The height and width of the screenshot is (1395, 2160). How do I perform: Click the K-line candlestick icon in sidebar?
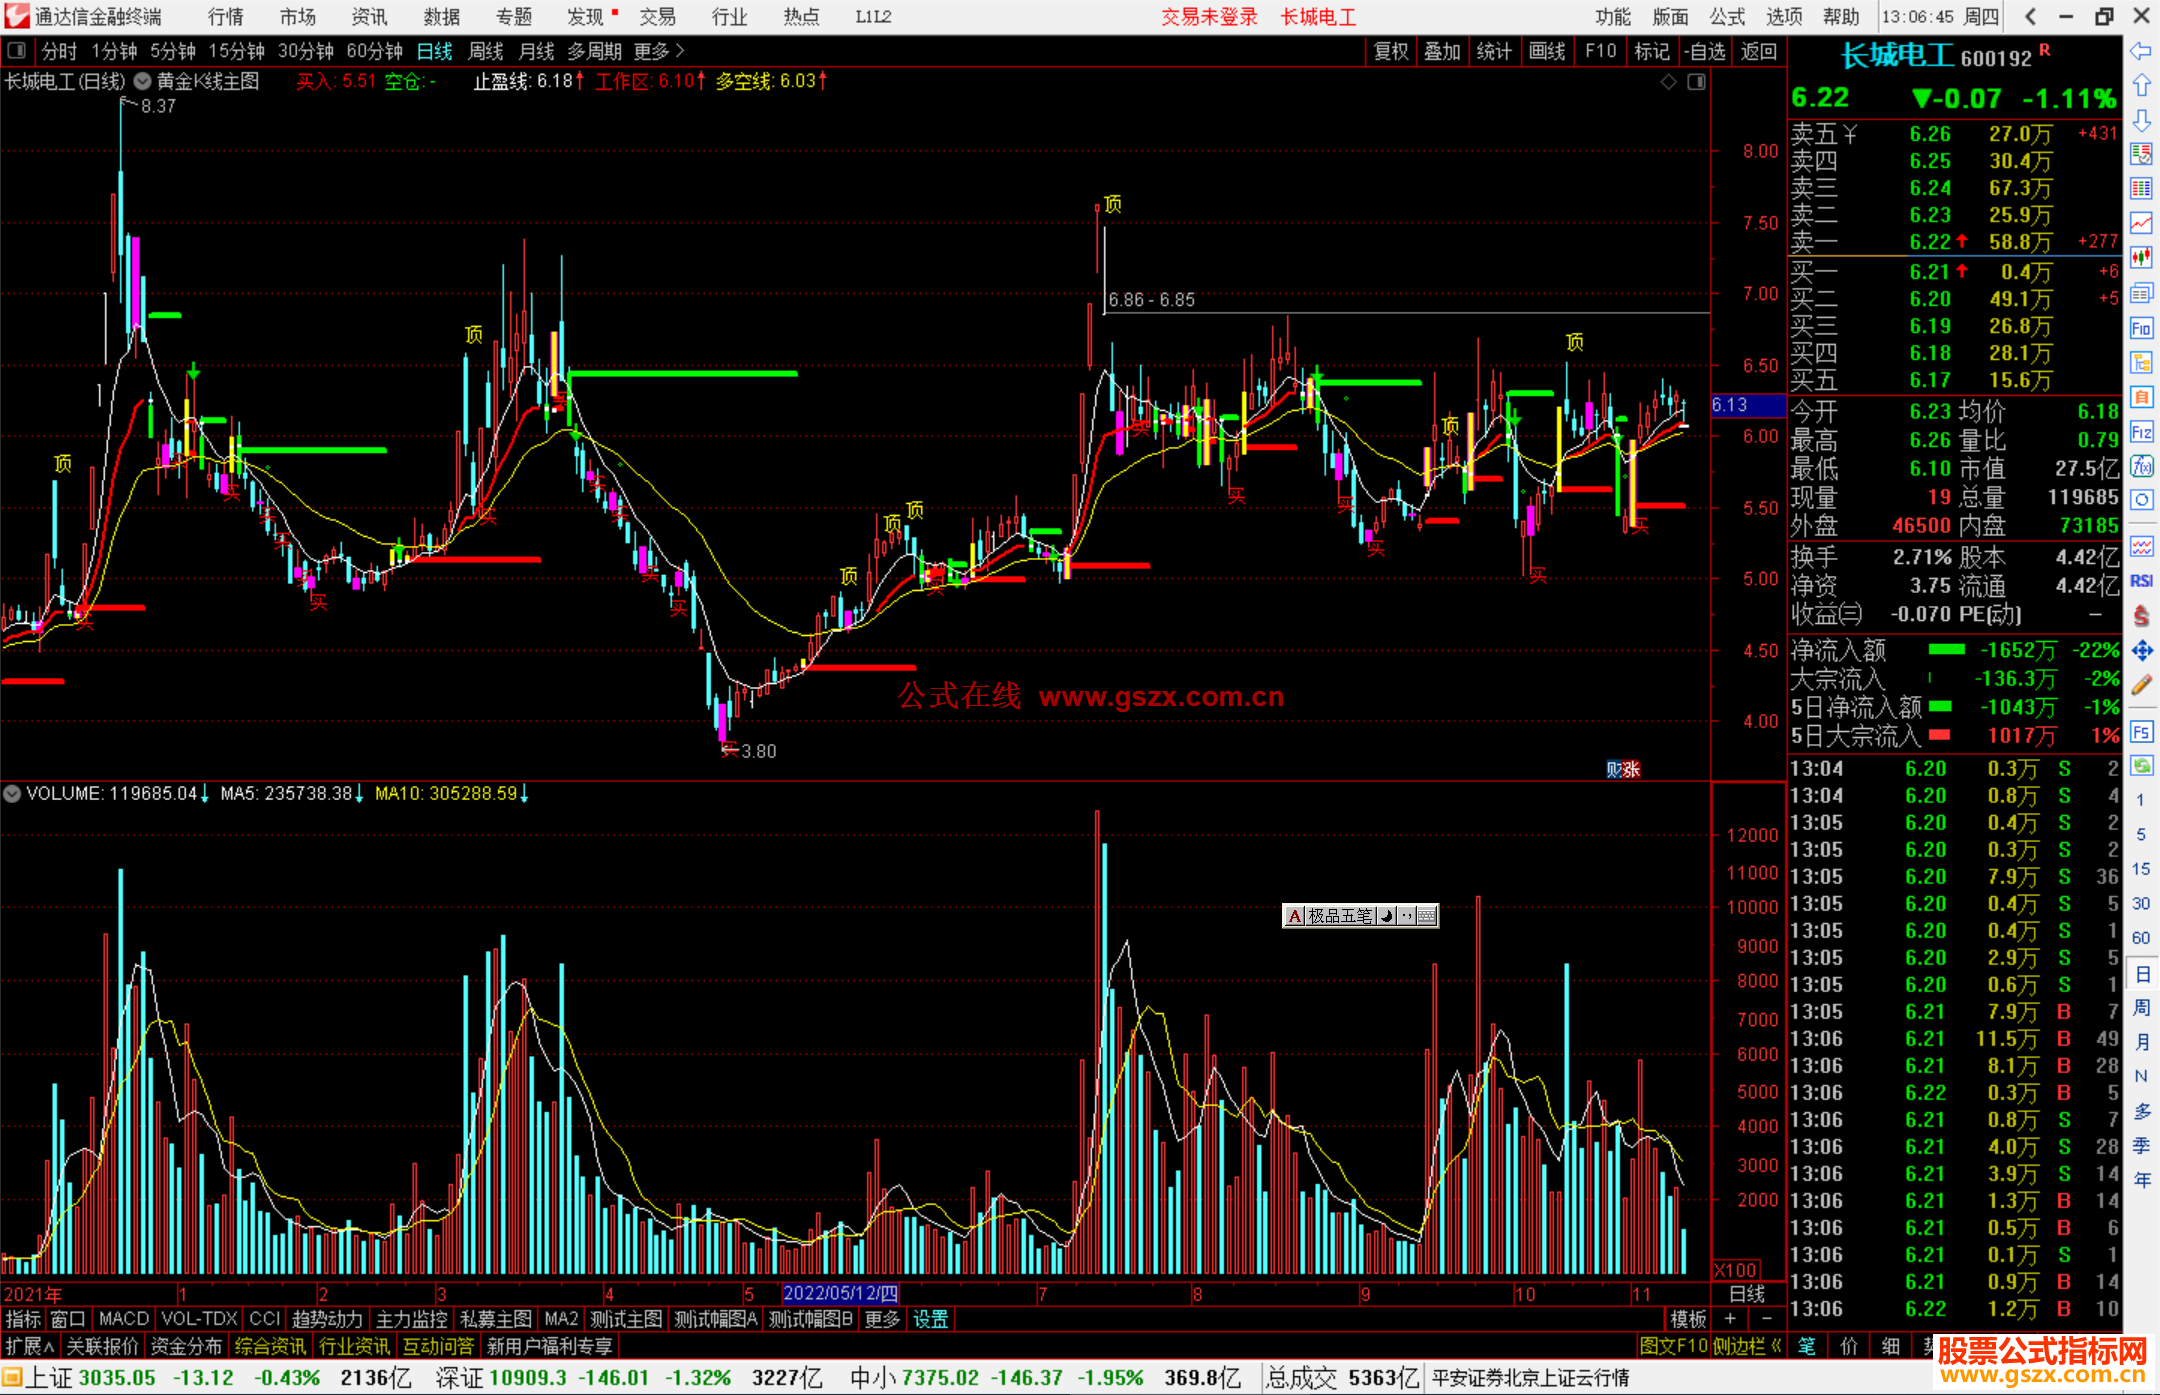[2141, 258]
